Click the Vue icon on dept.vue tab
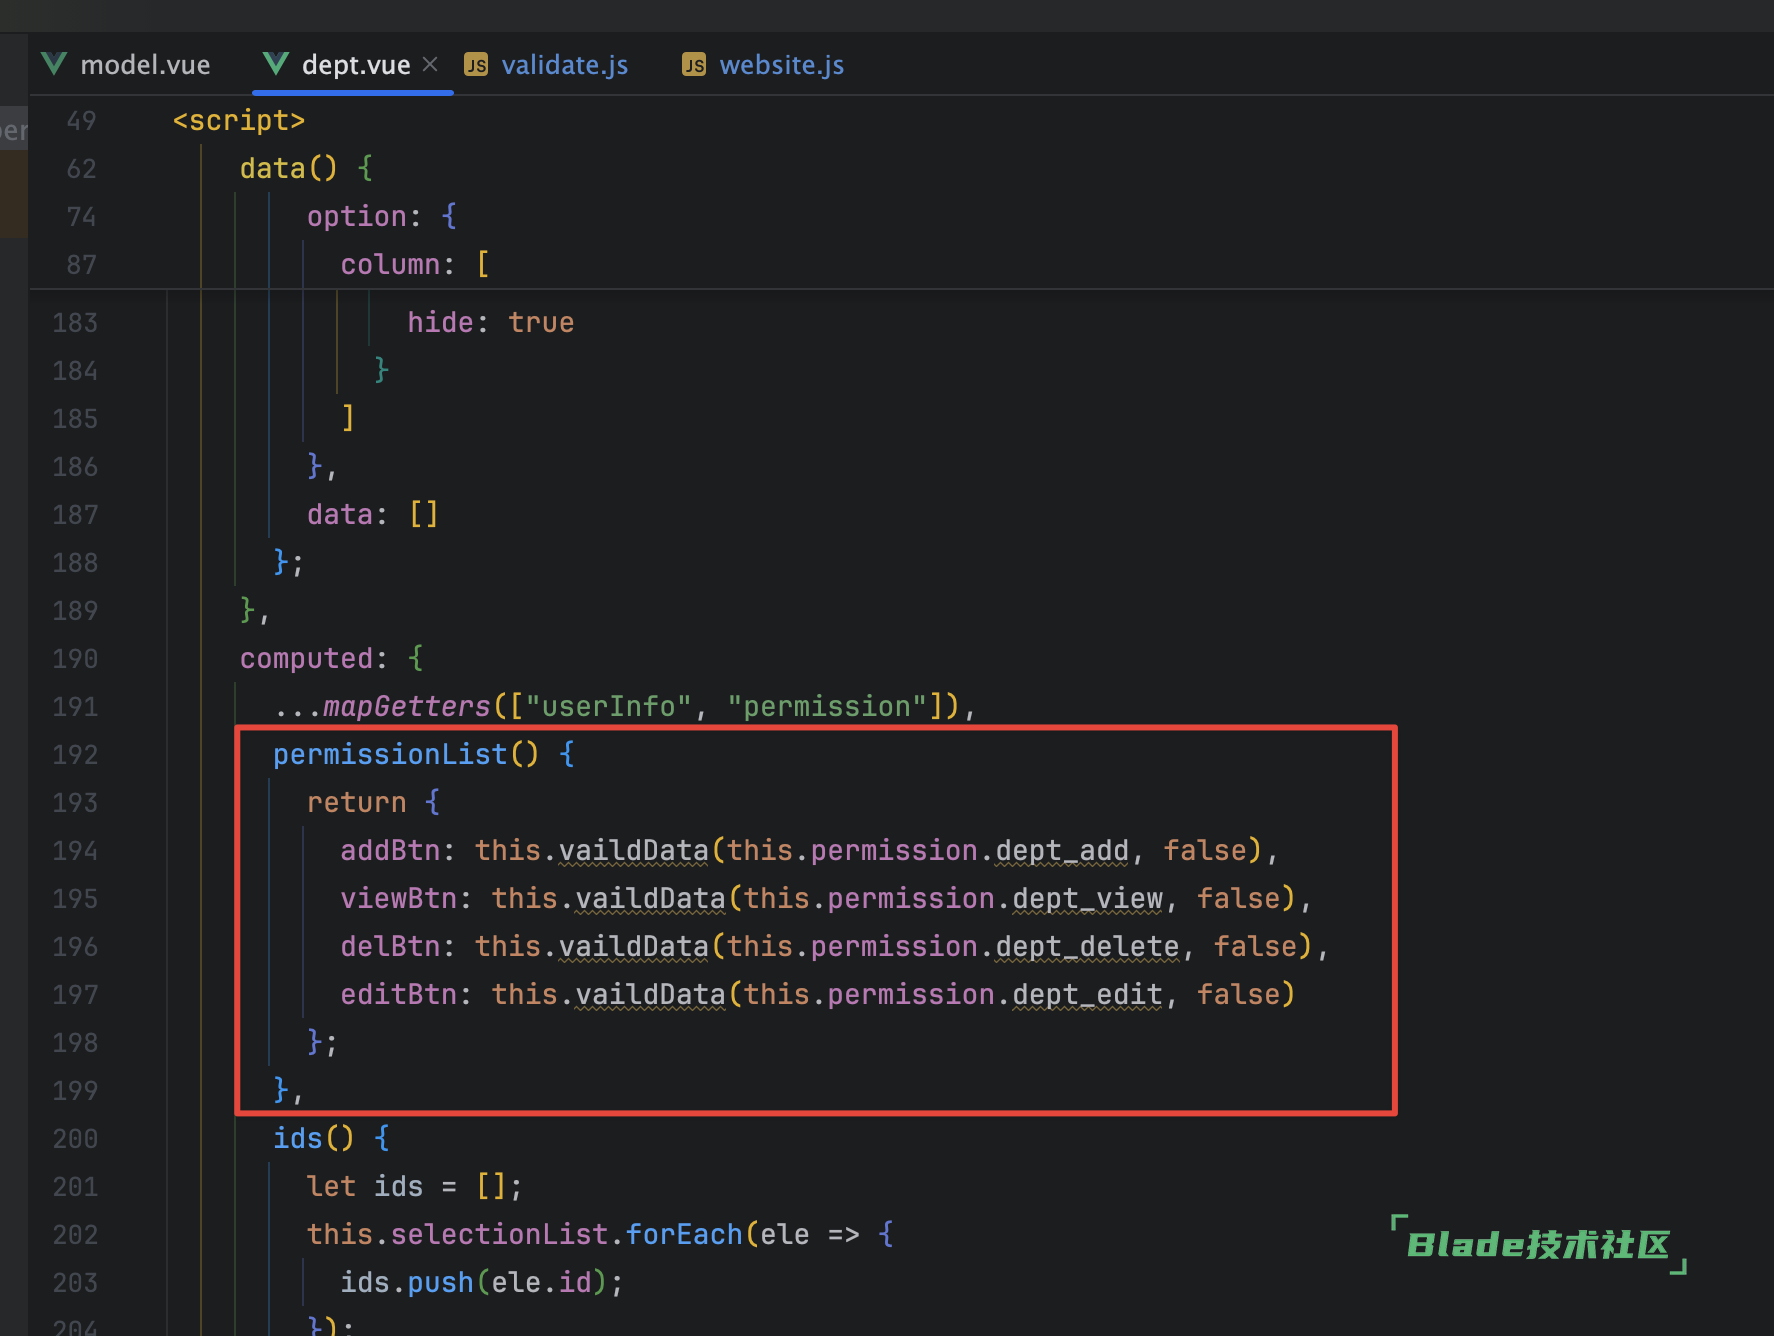Screen dimensions: 1774x1336 click(x=276, y=64)
